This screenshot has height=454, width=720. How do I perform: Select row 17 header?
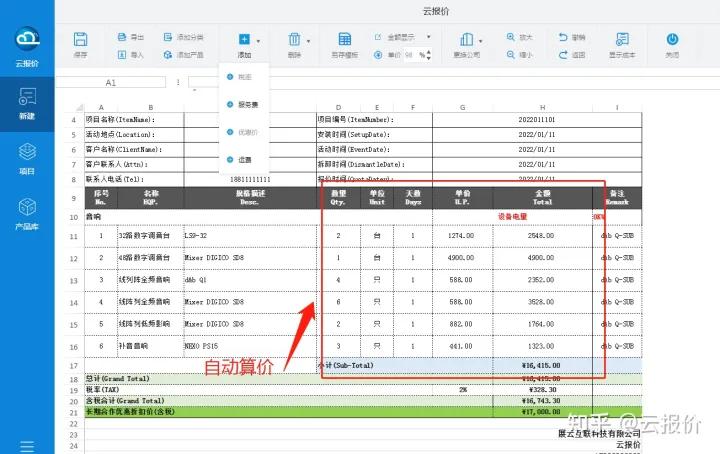point(73,366)
